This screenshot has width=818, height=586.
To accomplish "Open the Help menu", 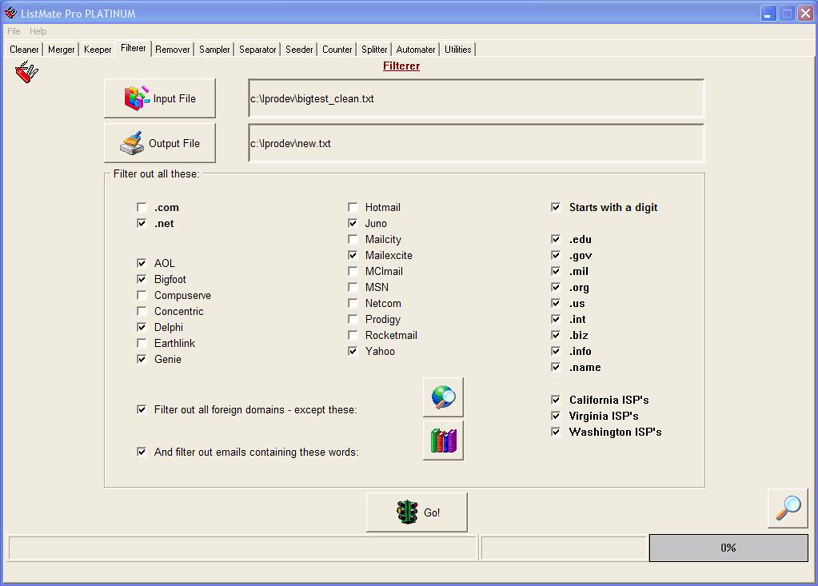I will (38, 32).
